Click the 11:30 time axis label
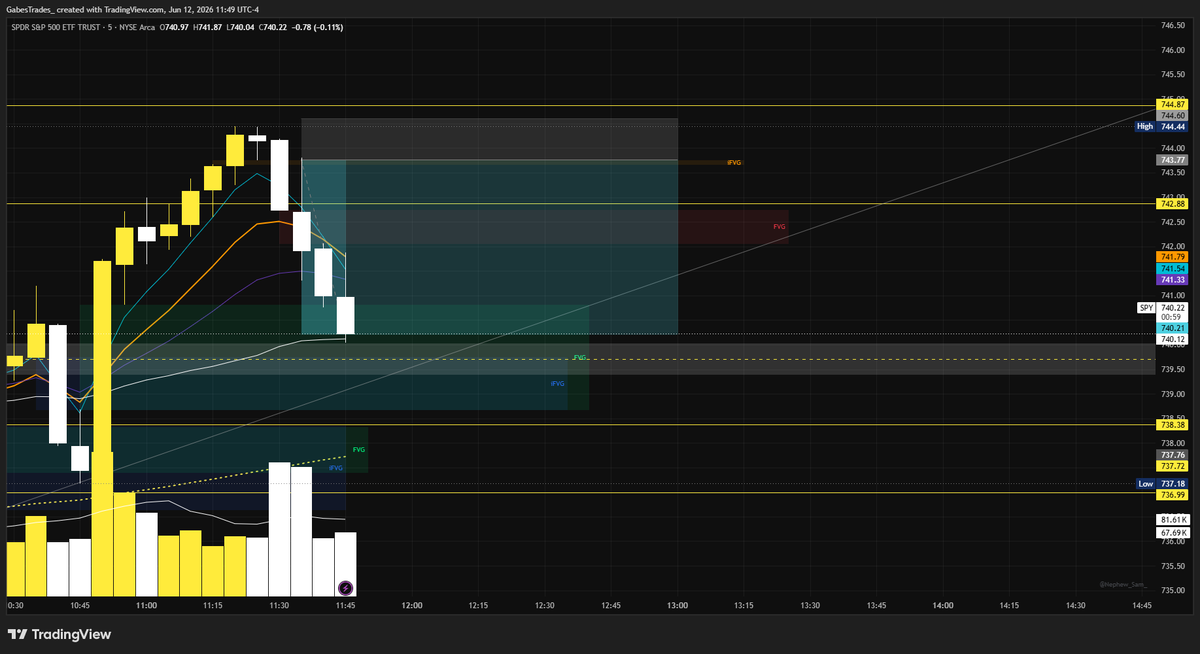Viewport: 1200px width, 654px height. 279,606
